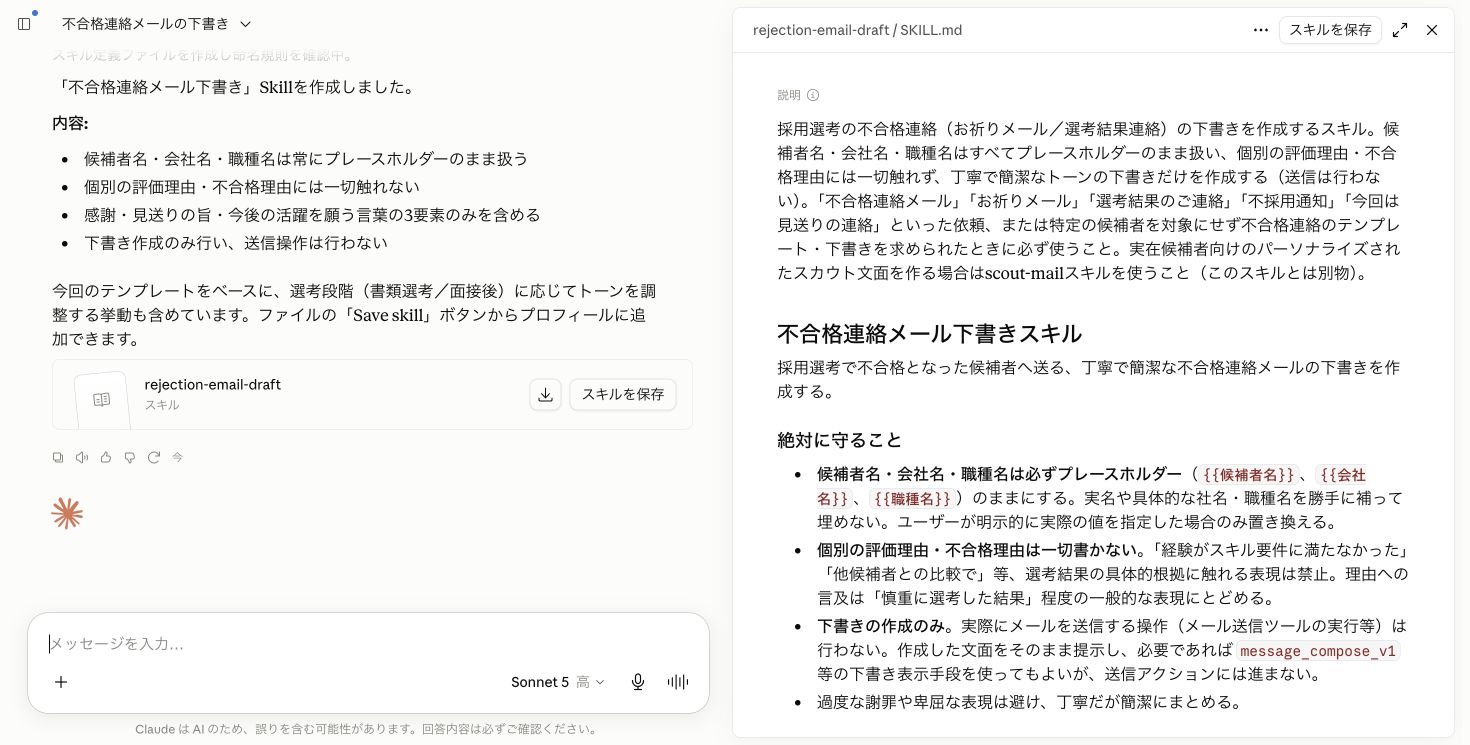Click the 内容: label in chat
Screen dimensions: 1470x745
pos(70,123)
